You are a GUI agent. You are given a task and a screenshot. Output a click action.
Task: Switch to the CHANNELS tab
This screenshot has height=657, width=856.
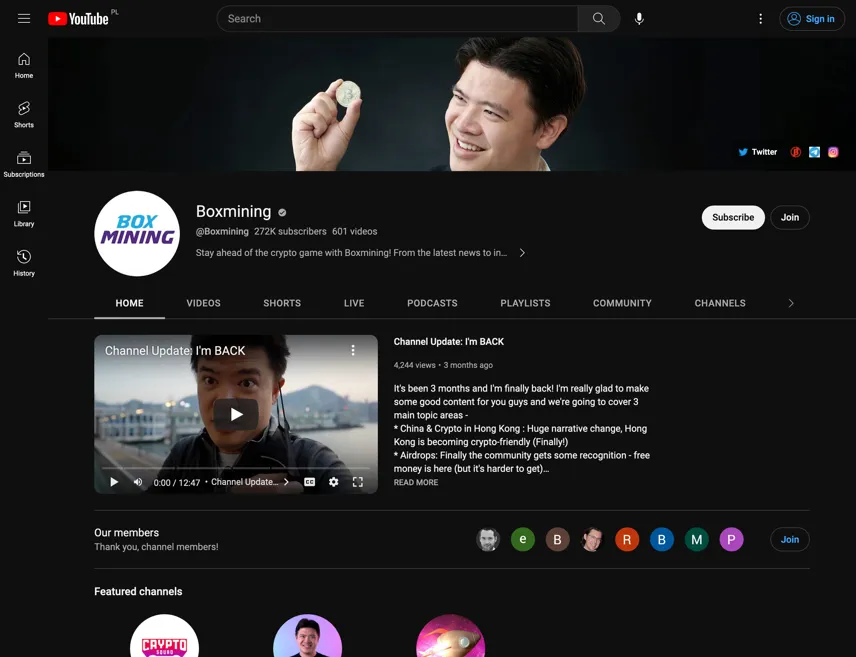click(720, 303)
